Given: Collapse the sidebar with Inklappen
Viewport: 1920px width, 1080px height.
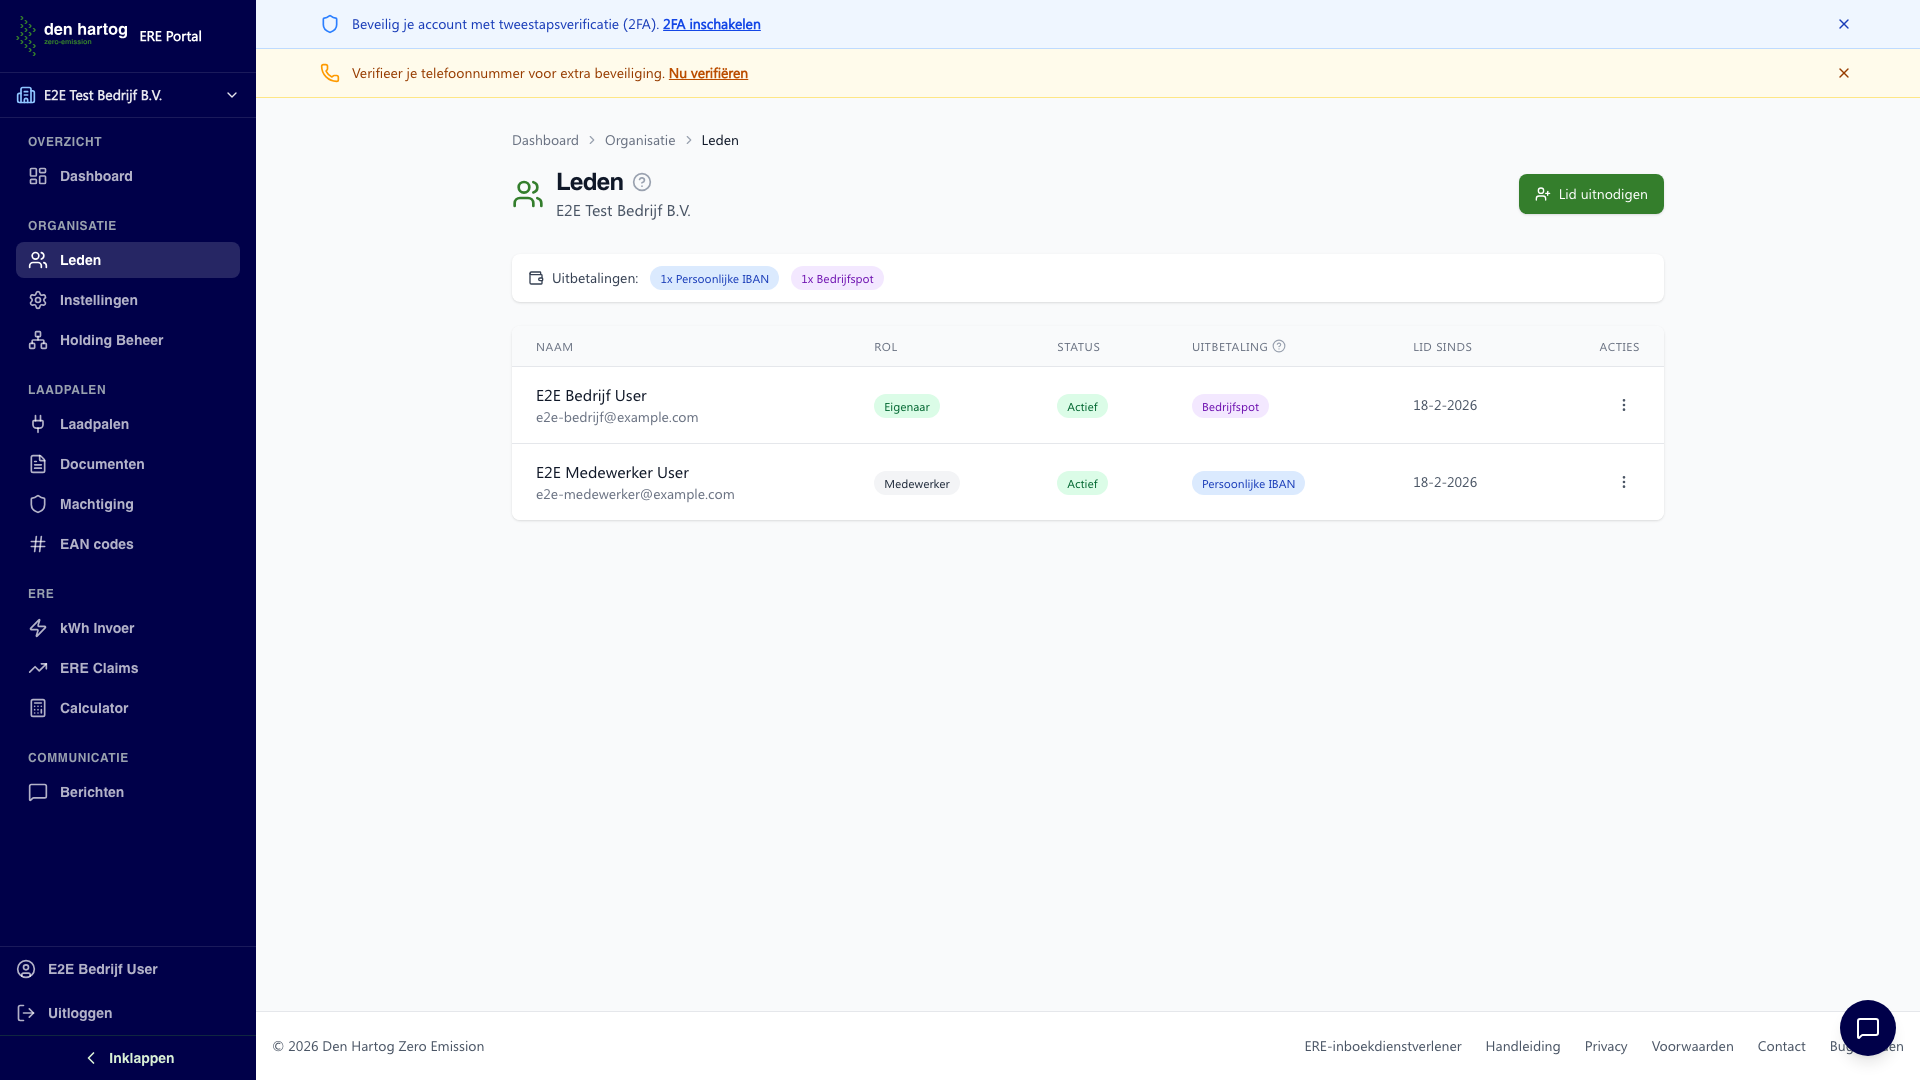Looking at the screenshot, I should pos(128,1058).
